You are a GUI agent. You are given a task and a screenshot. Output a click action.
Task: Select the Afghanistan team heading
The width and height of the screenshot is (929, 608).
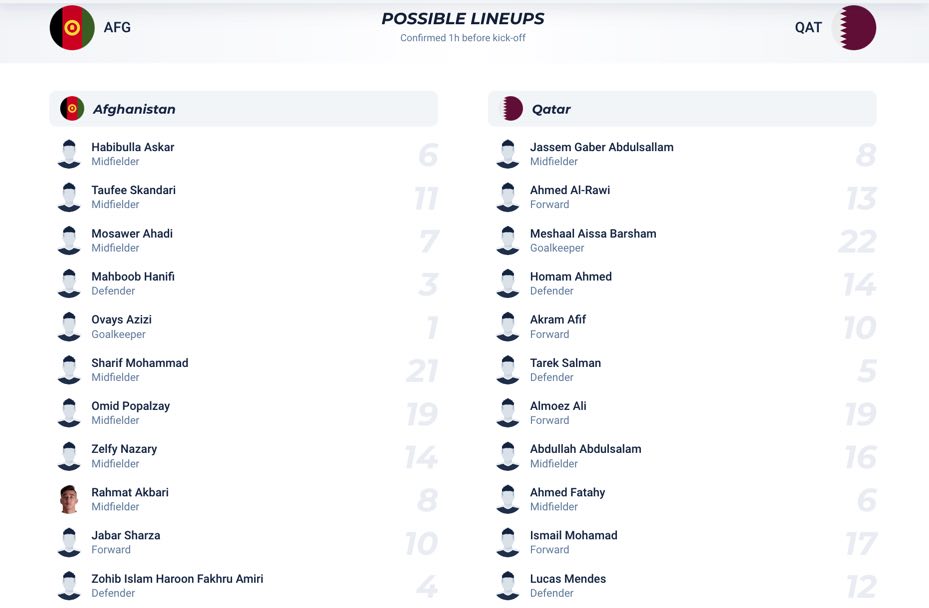click(134, 109)
